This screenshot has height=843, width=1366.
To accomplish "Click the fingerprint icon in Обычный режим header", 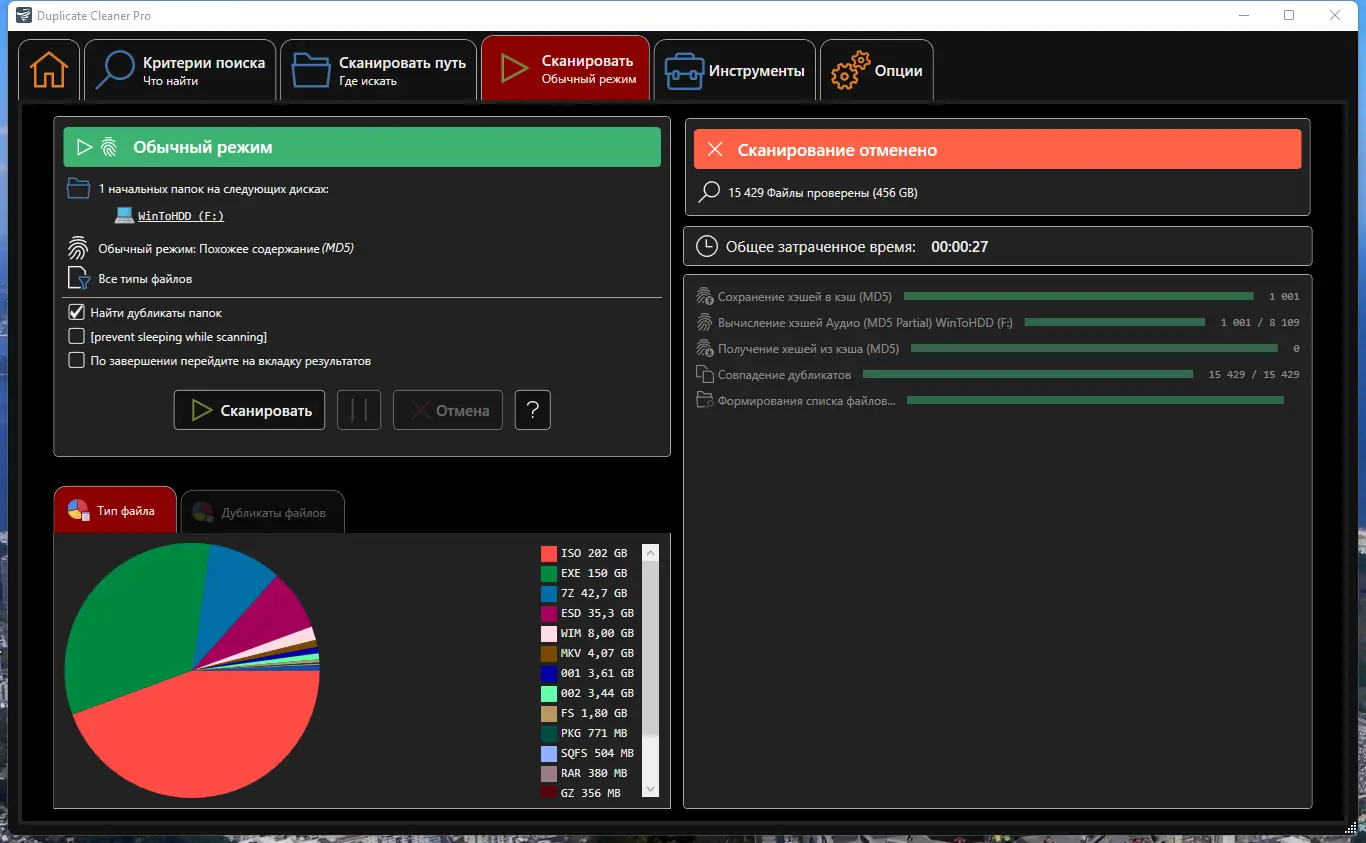I will coord(109,147).
